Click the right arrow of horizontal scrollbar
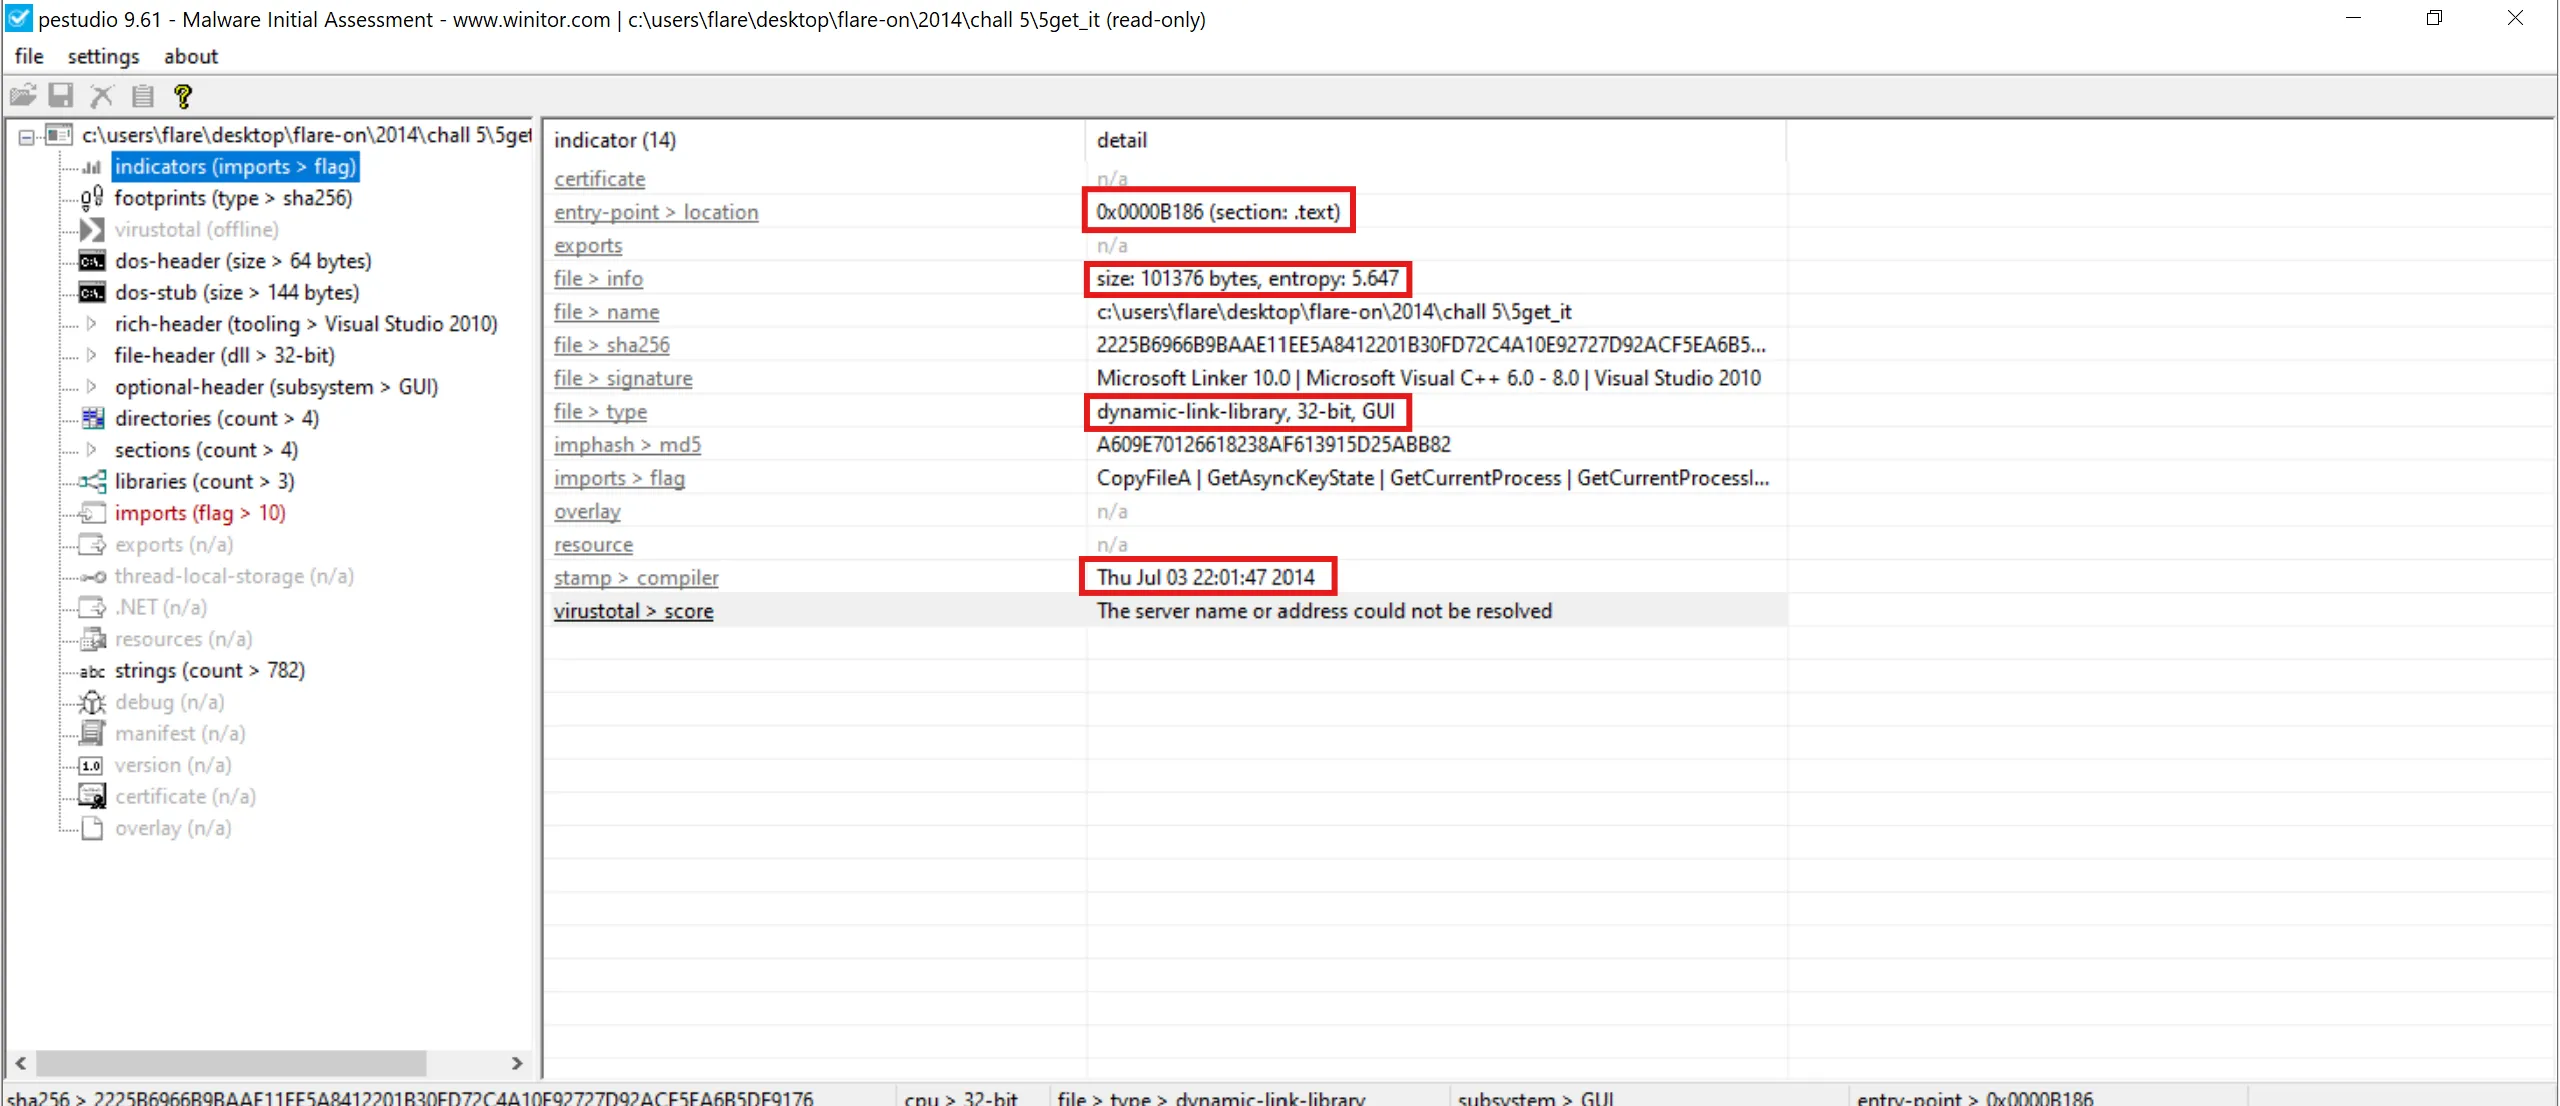Screen dimensions: 2560x1106 517,1063
